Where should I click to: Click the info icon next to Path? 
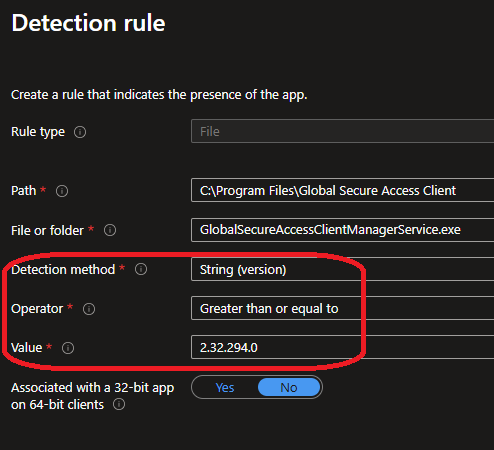point(62,191)
